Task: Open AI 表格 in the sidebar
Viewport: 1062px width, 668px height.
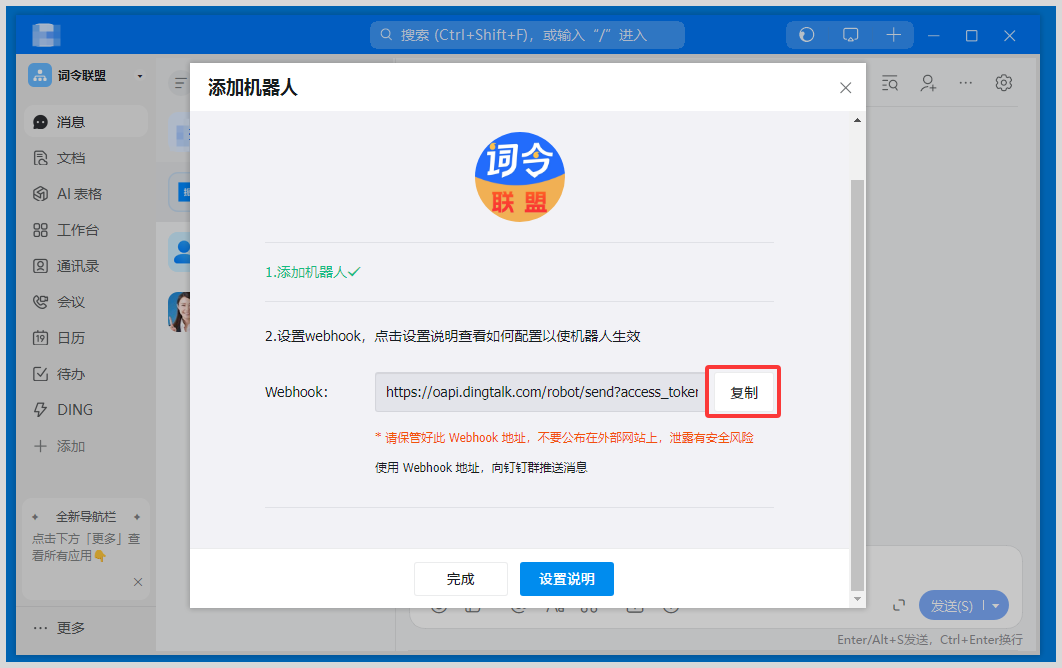Action: click(78, 194)
